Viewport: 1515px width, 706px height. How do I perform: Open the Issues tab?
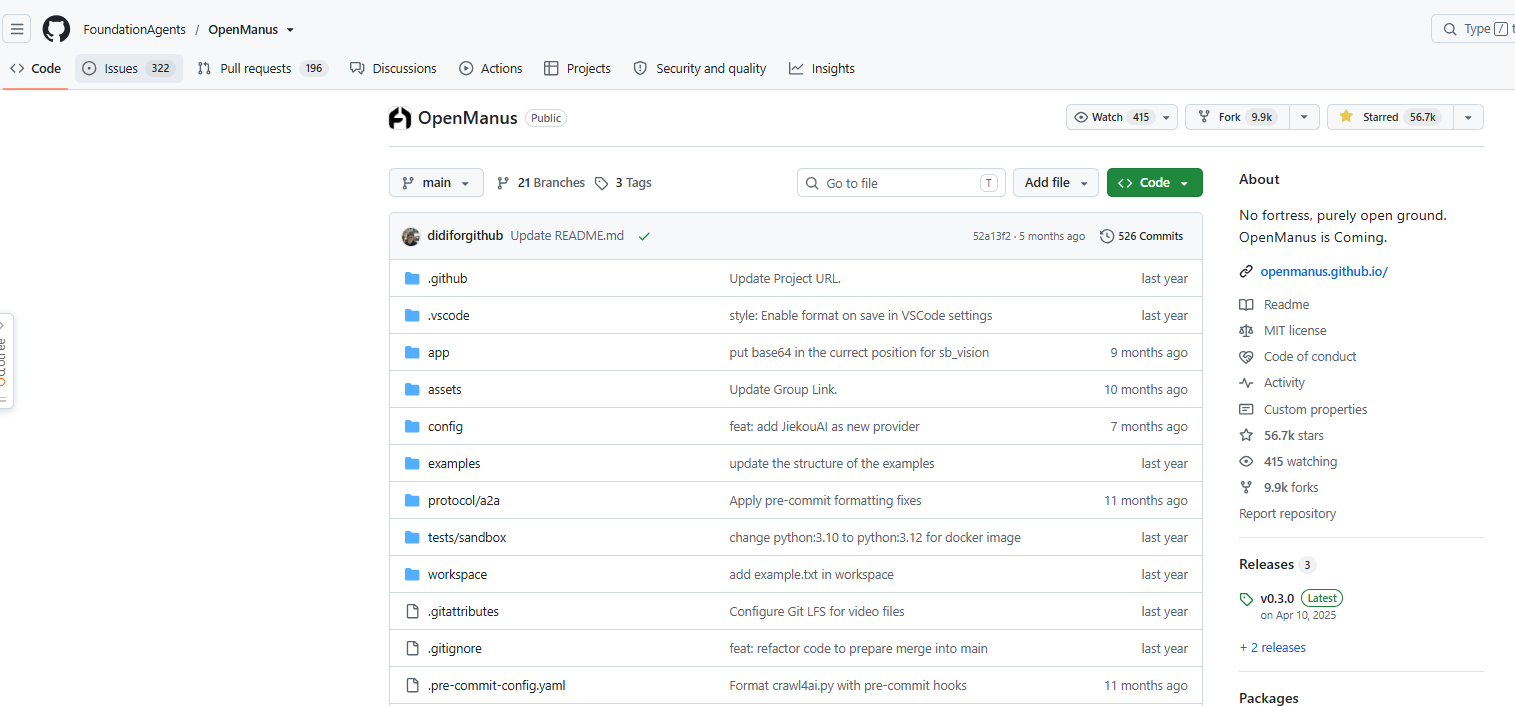(x=128, y=69)
